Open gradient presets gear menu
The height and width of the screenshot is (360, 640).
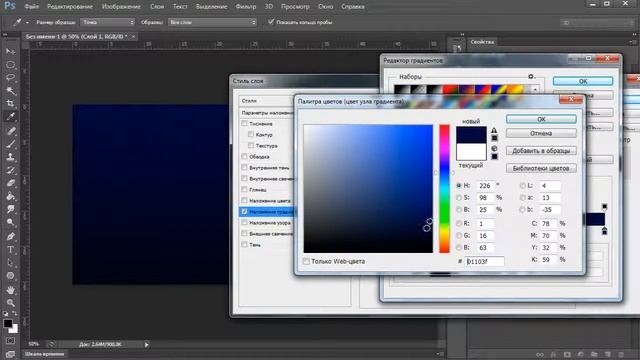tap(531, 76)
